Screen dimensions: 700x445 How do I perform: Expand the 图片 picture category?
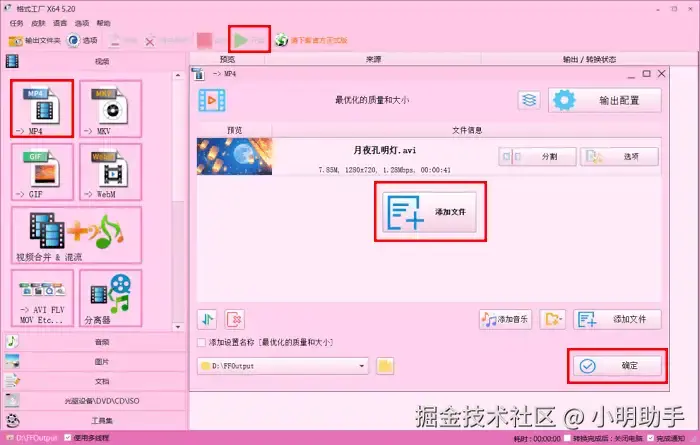point(95,362)
